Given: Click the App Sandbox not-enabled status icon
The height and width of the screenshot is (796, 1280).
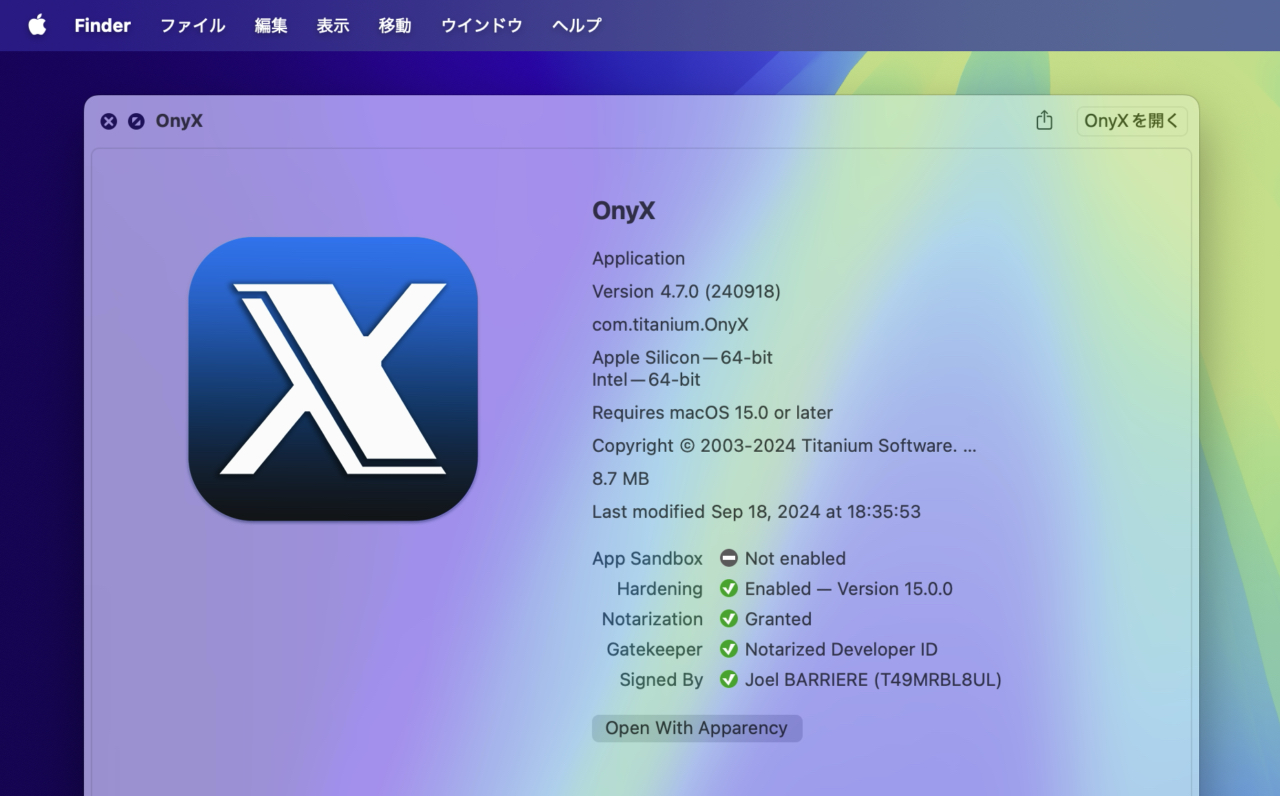Looking at the screenshot, I should [x=729, y=558].
